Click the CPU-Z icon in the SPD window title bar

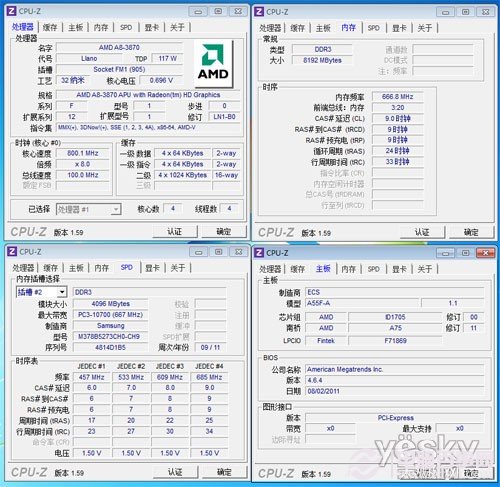12,251
